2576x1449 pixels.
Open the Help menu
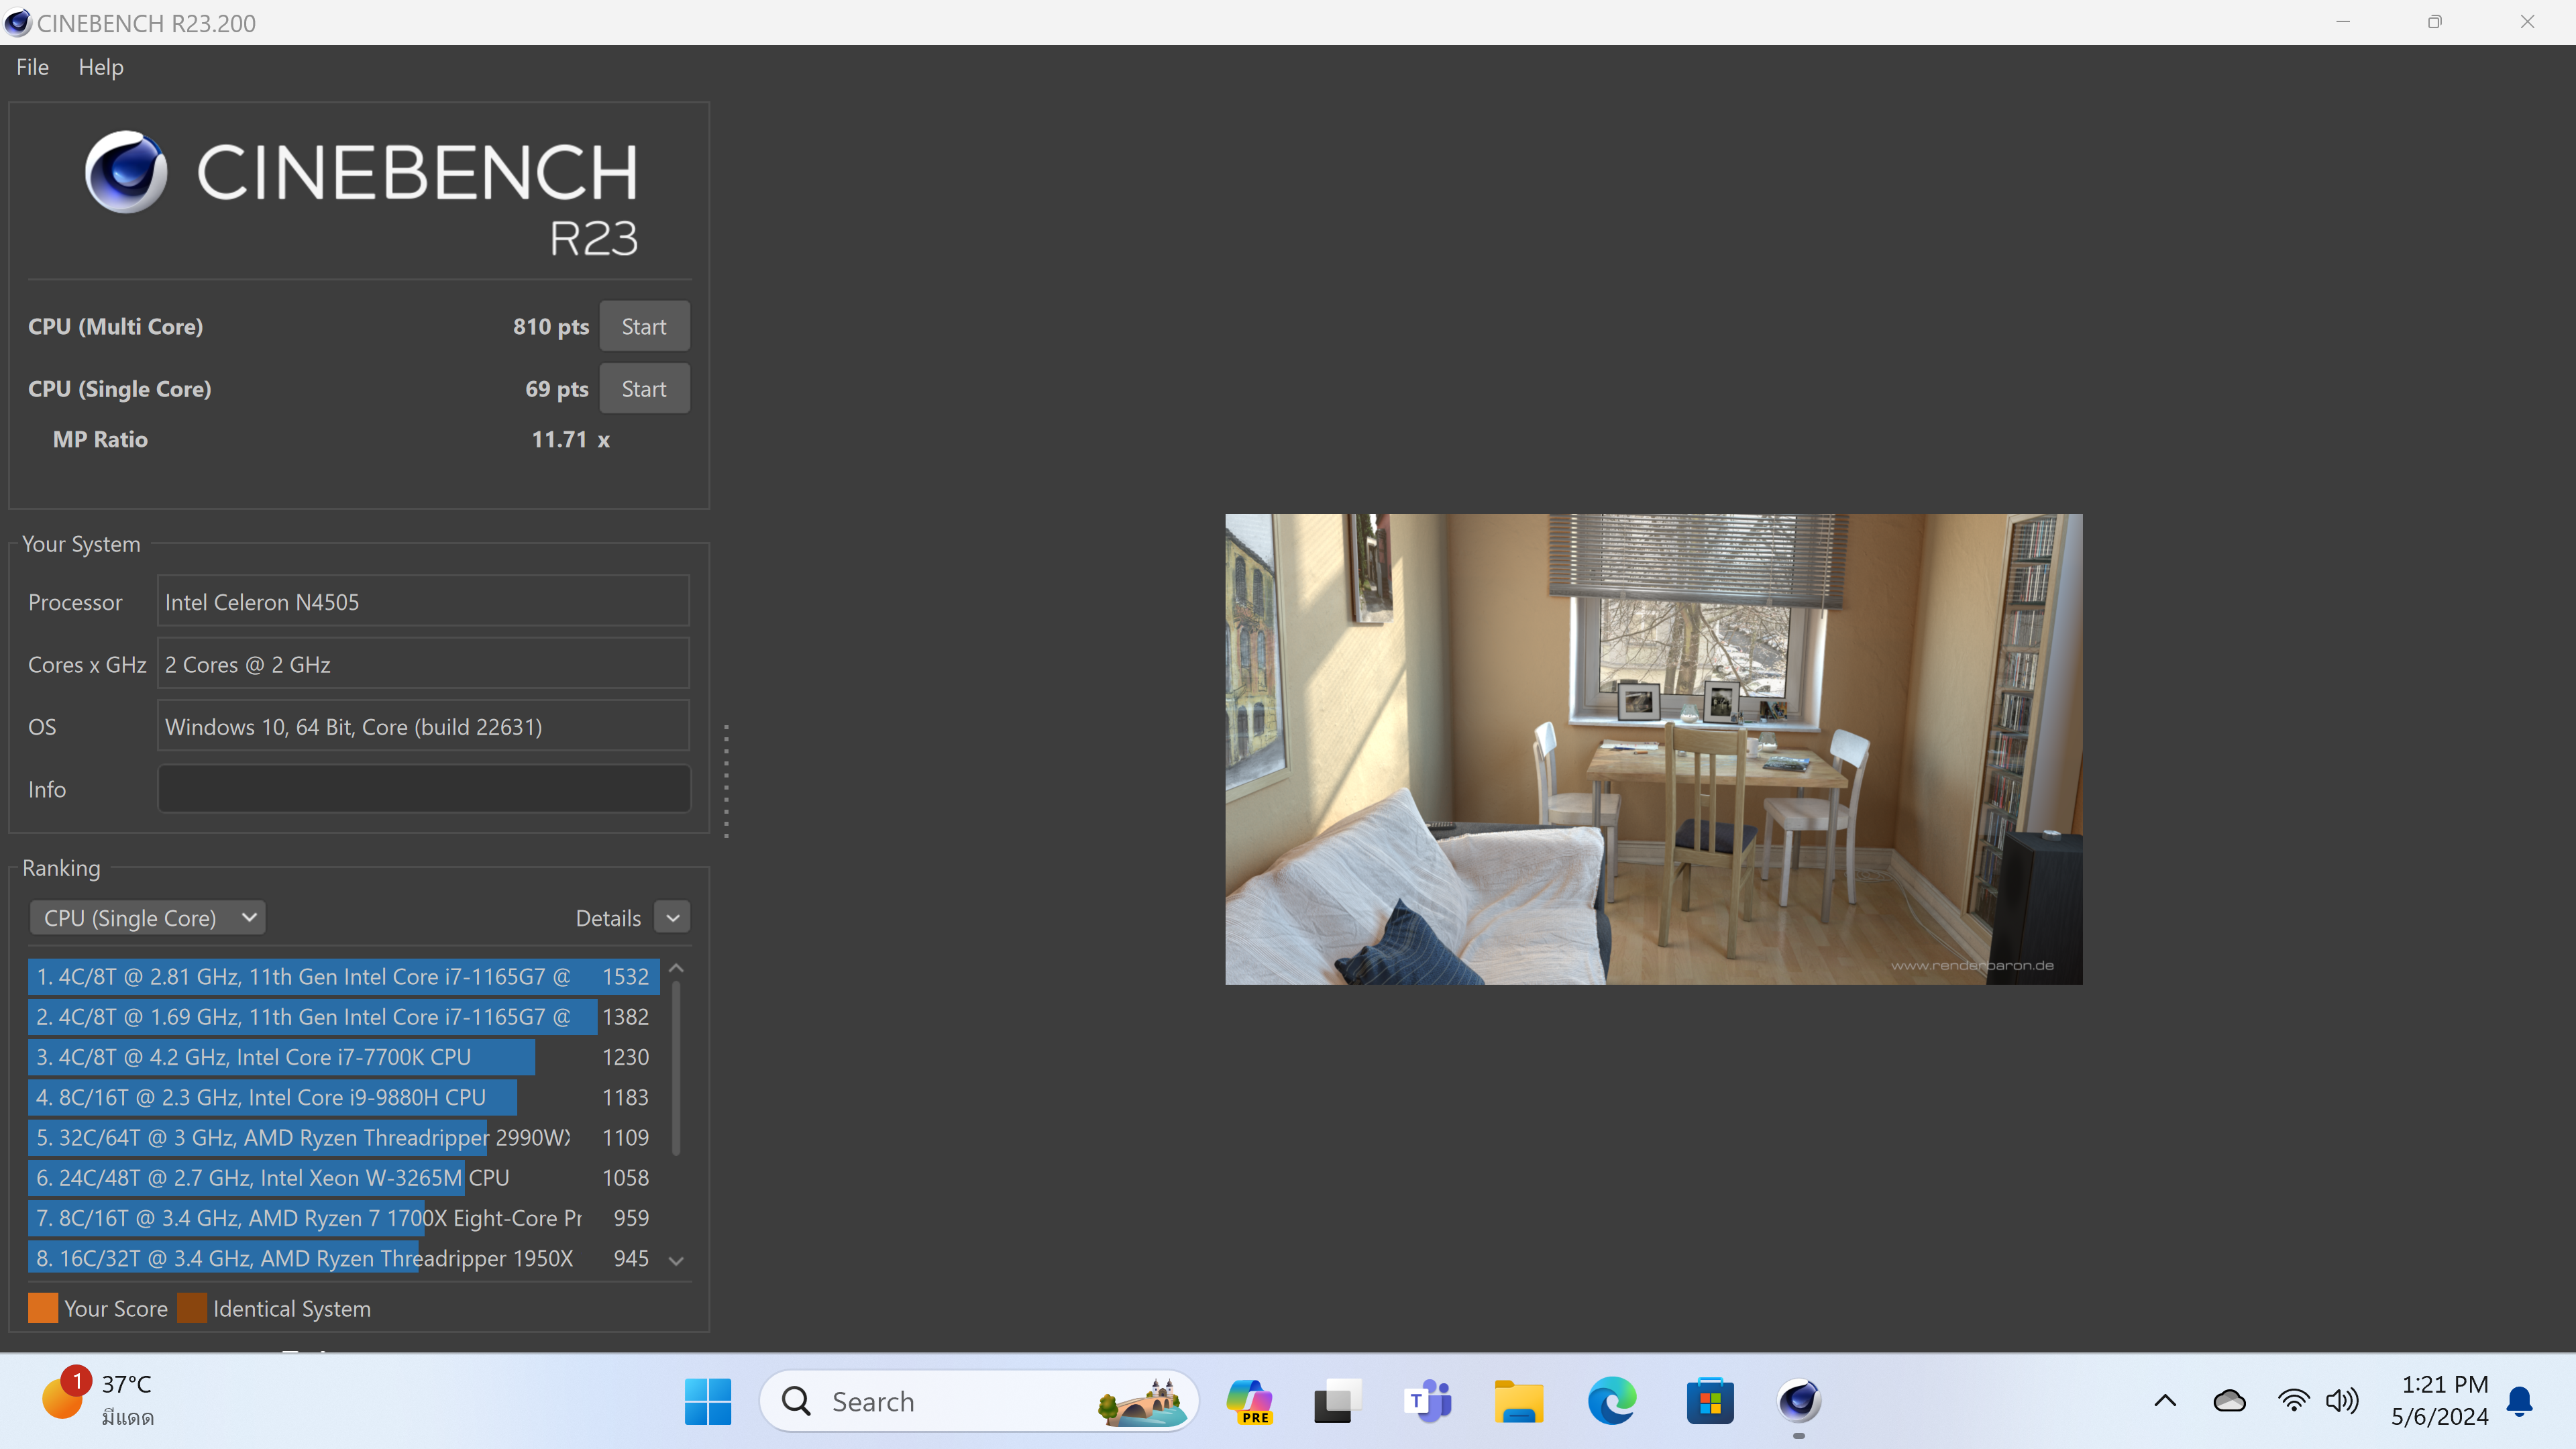click(101, 67)
